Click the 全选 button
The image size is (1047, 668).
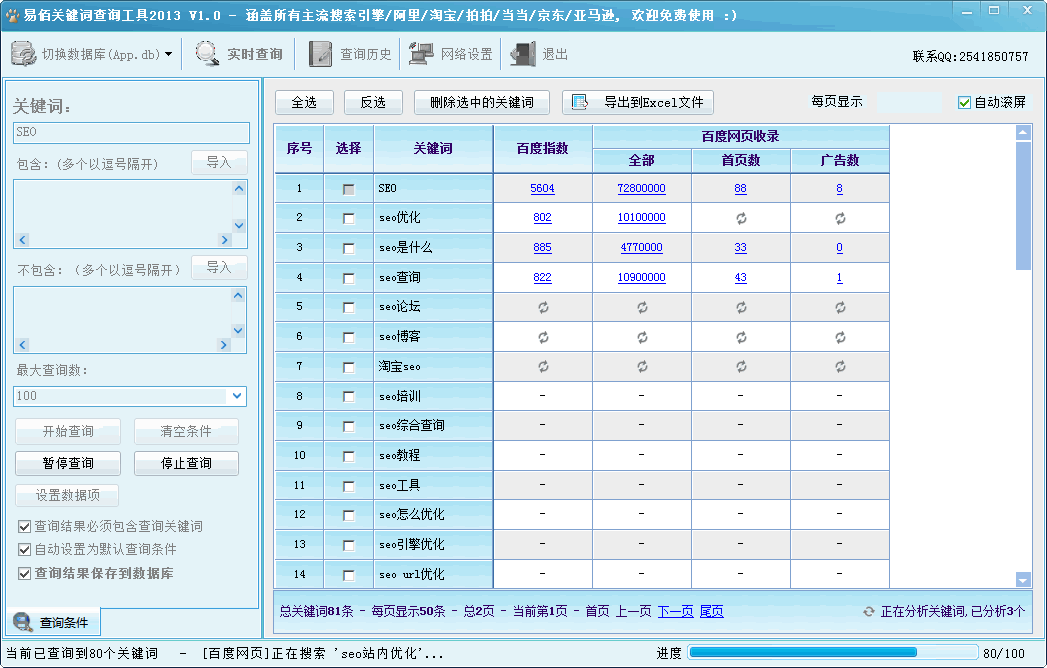(x=304, y=102)
